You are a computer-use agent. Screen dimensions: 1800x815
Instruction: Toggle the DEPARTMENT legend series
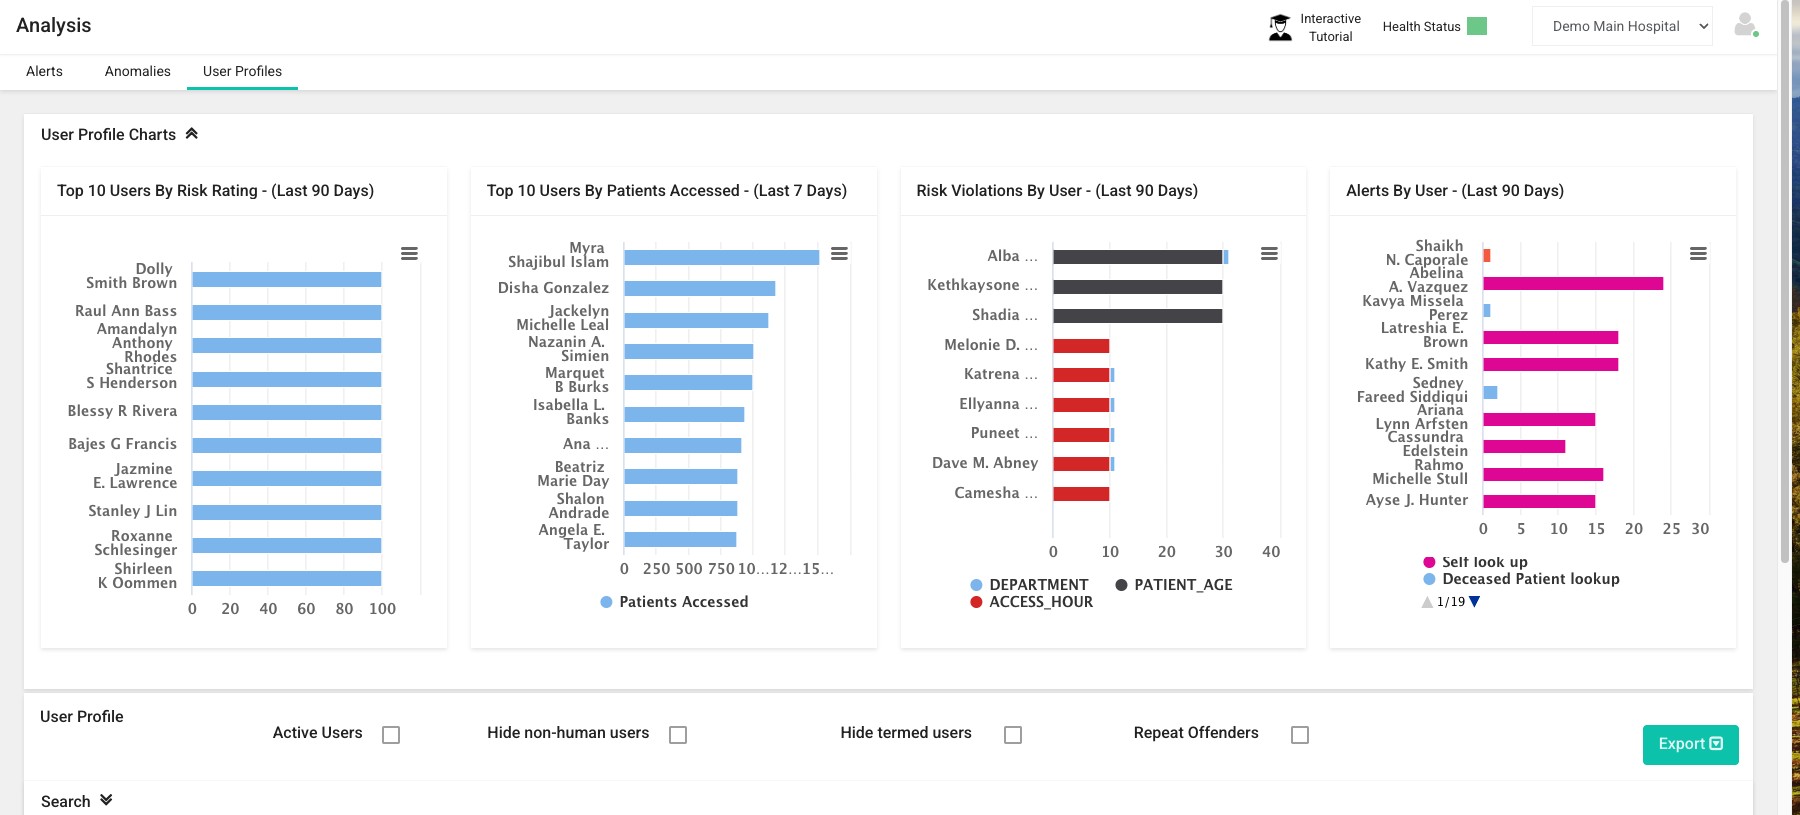coord(1029,585)
